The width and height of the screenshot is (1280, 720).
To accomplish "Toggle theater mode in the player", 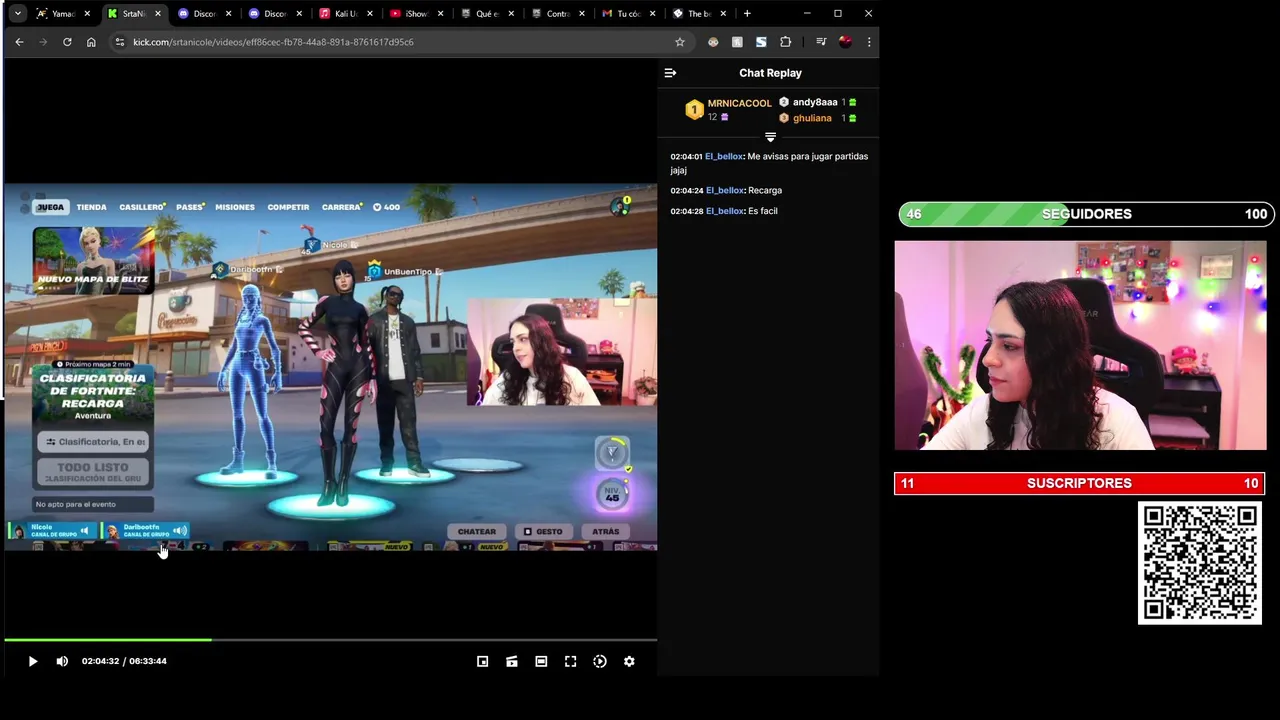I will [x=541, y=661].
